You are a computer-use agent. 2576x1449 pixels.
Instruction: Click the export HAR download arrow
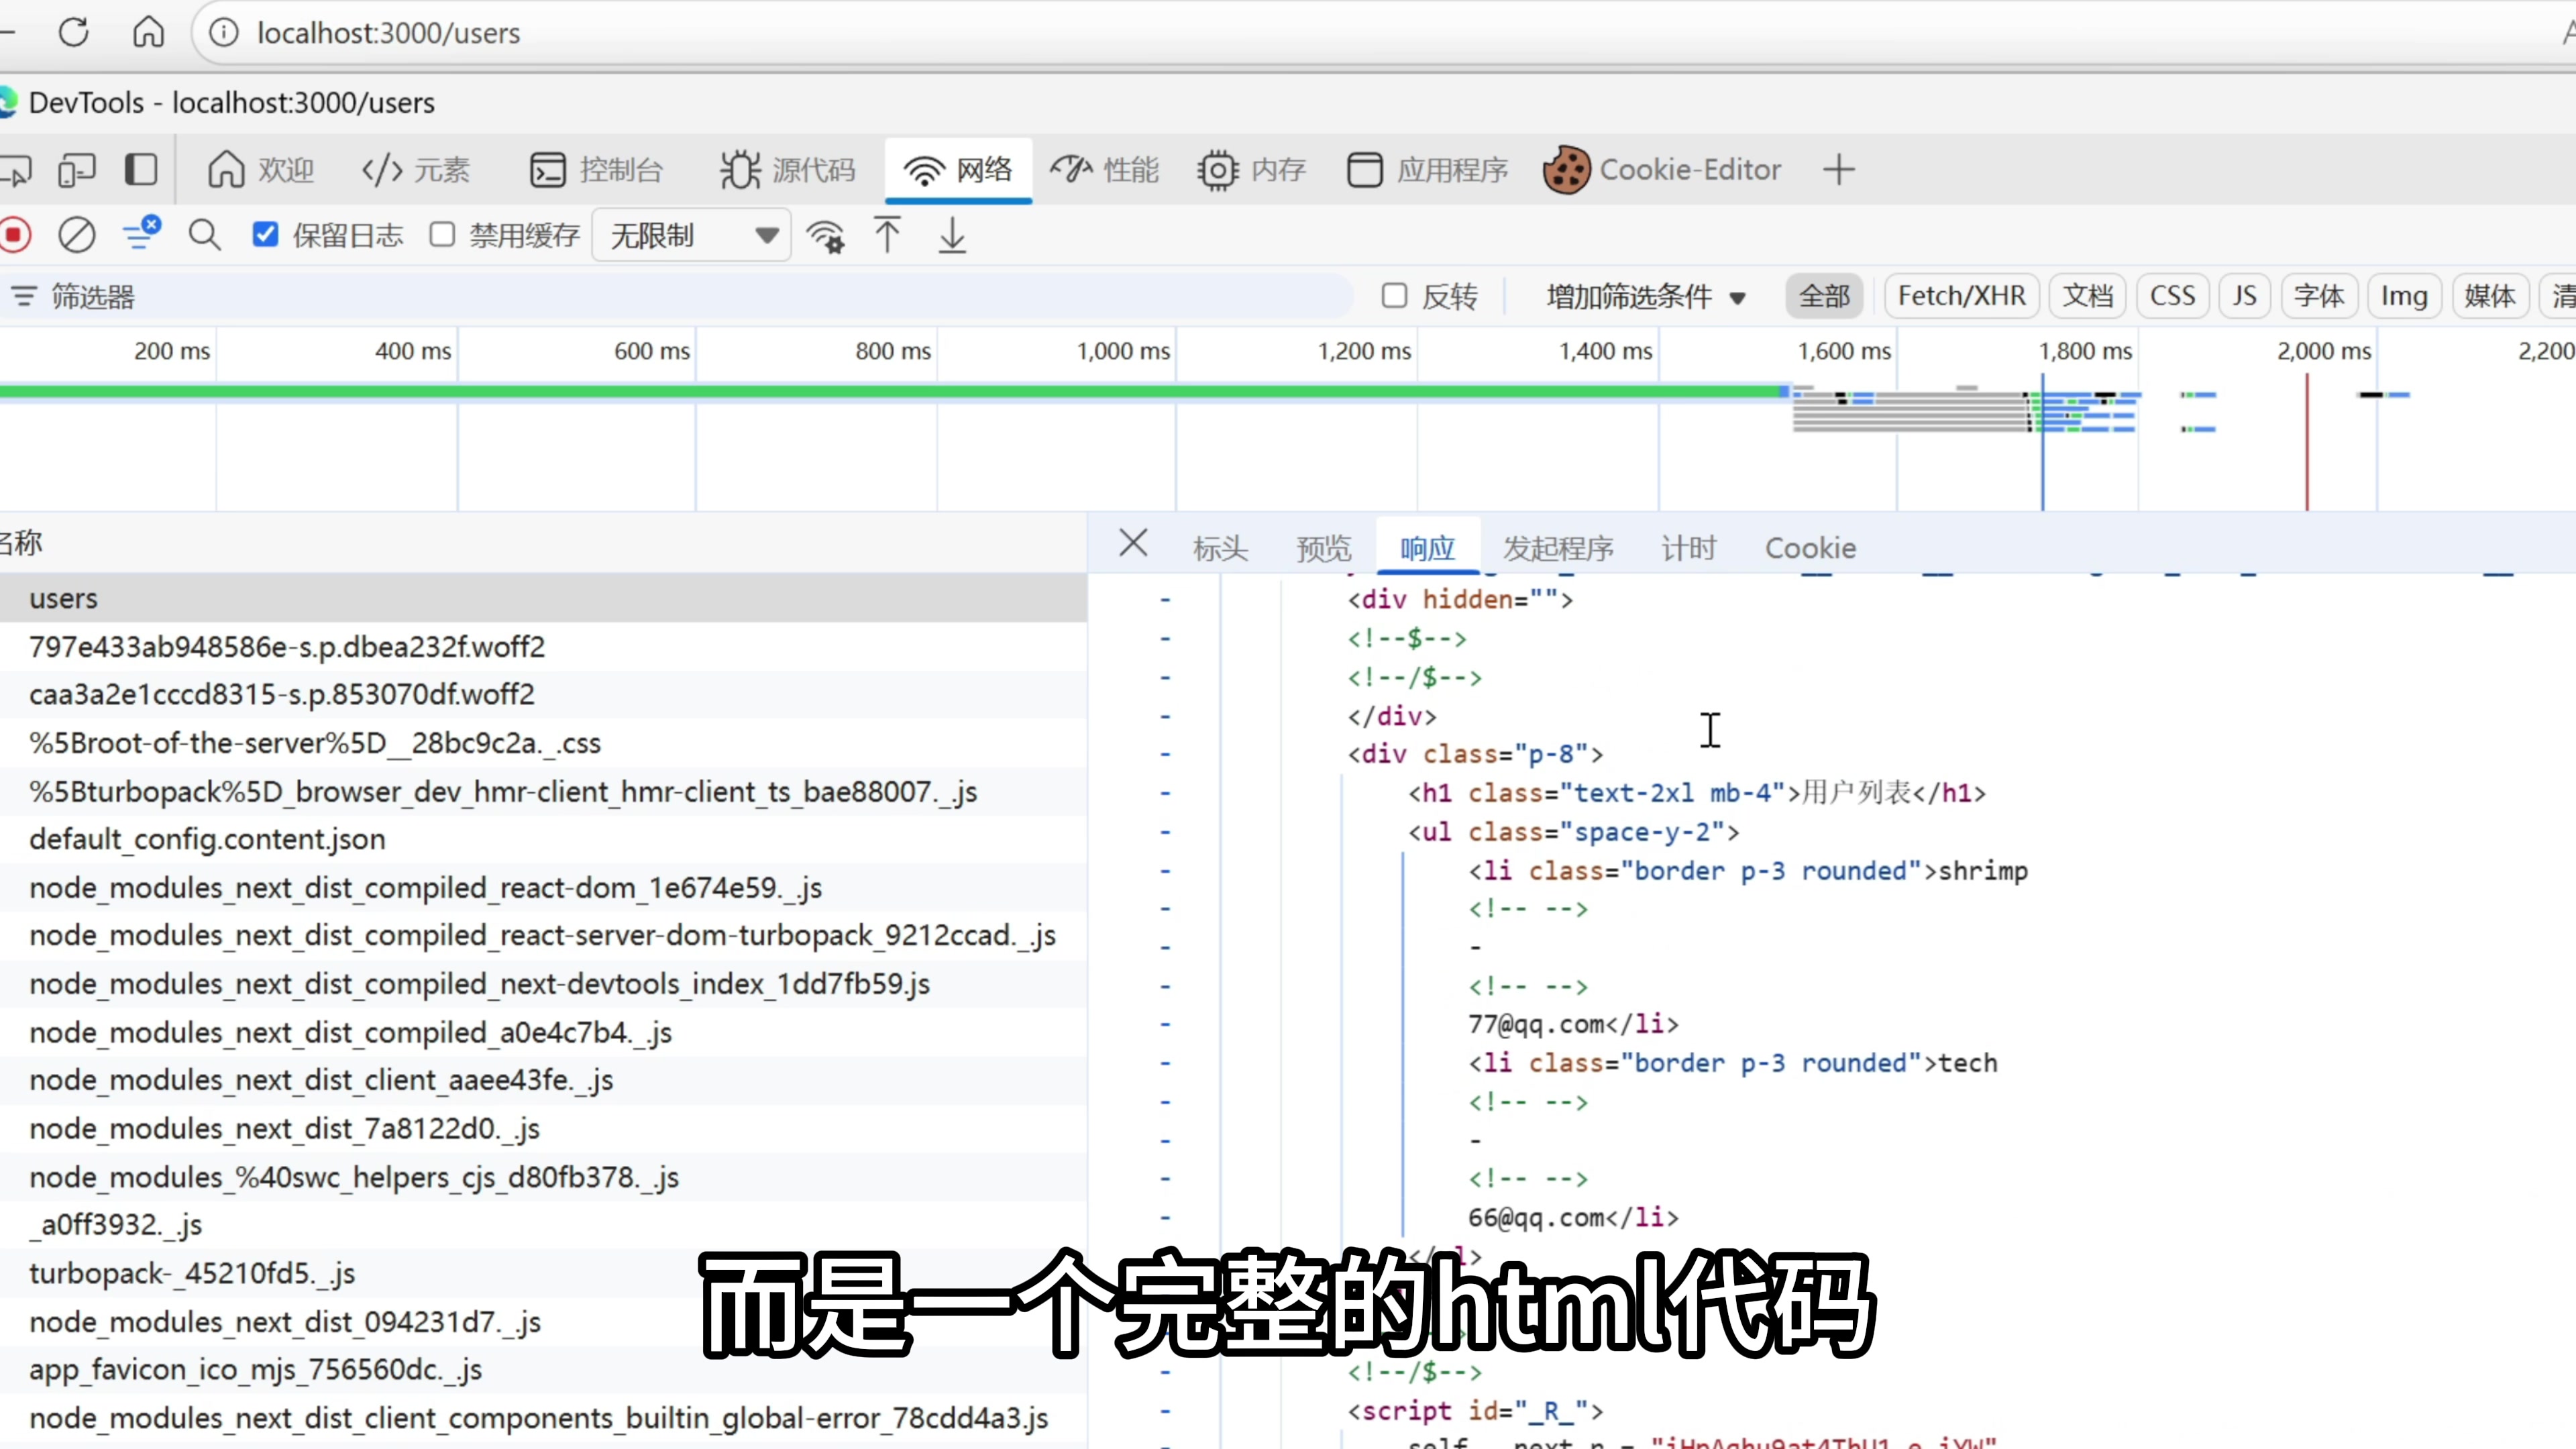click(952, 236)
